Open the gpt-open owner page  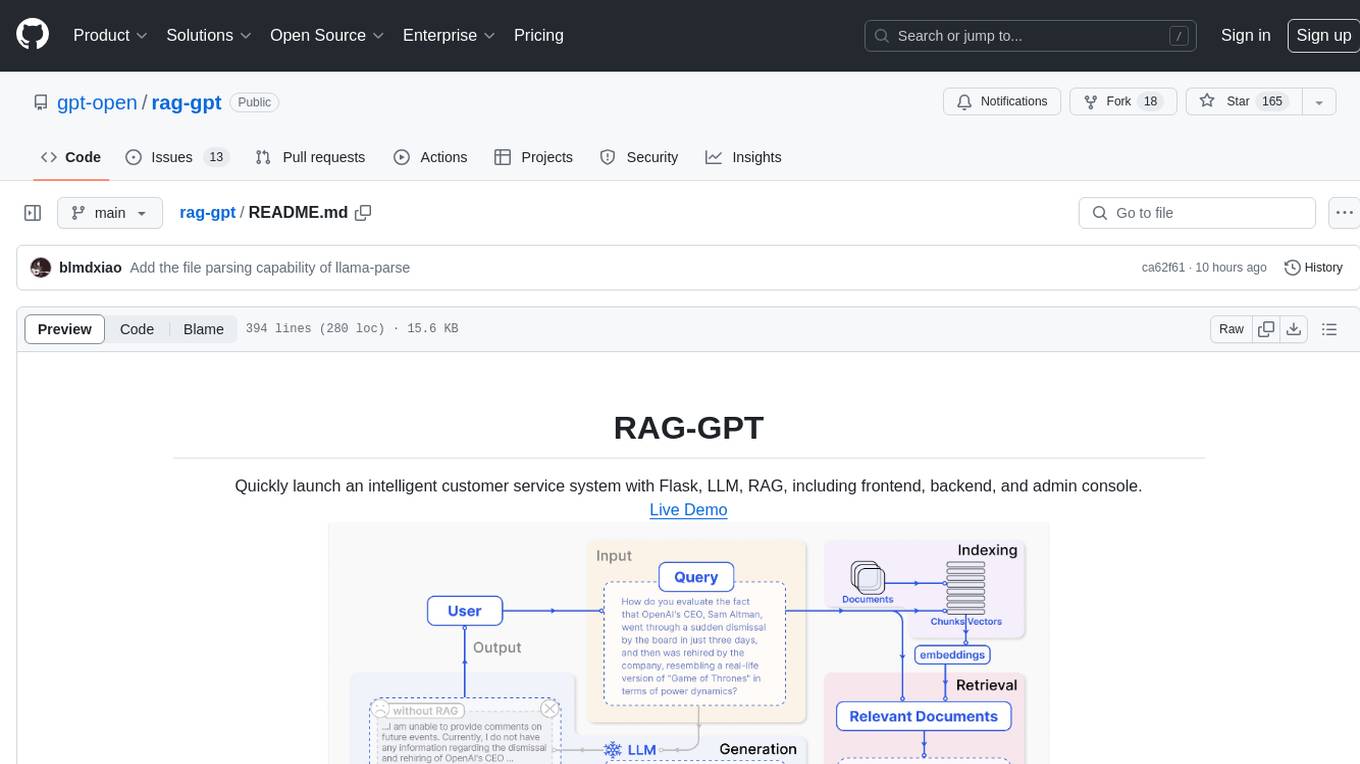99,102
